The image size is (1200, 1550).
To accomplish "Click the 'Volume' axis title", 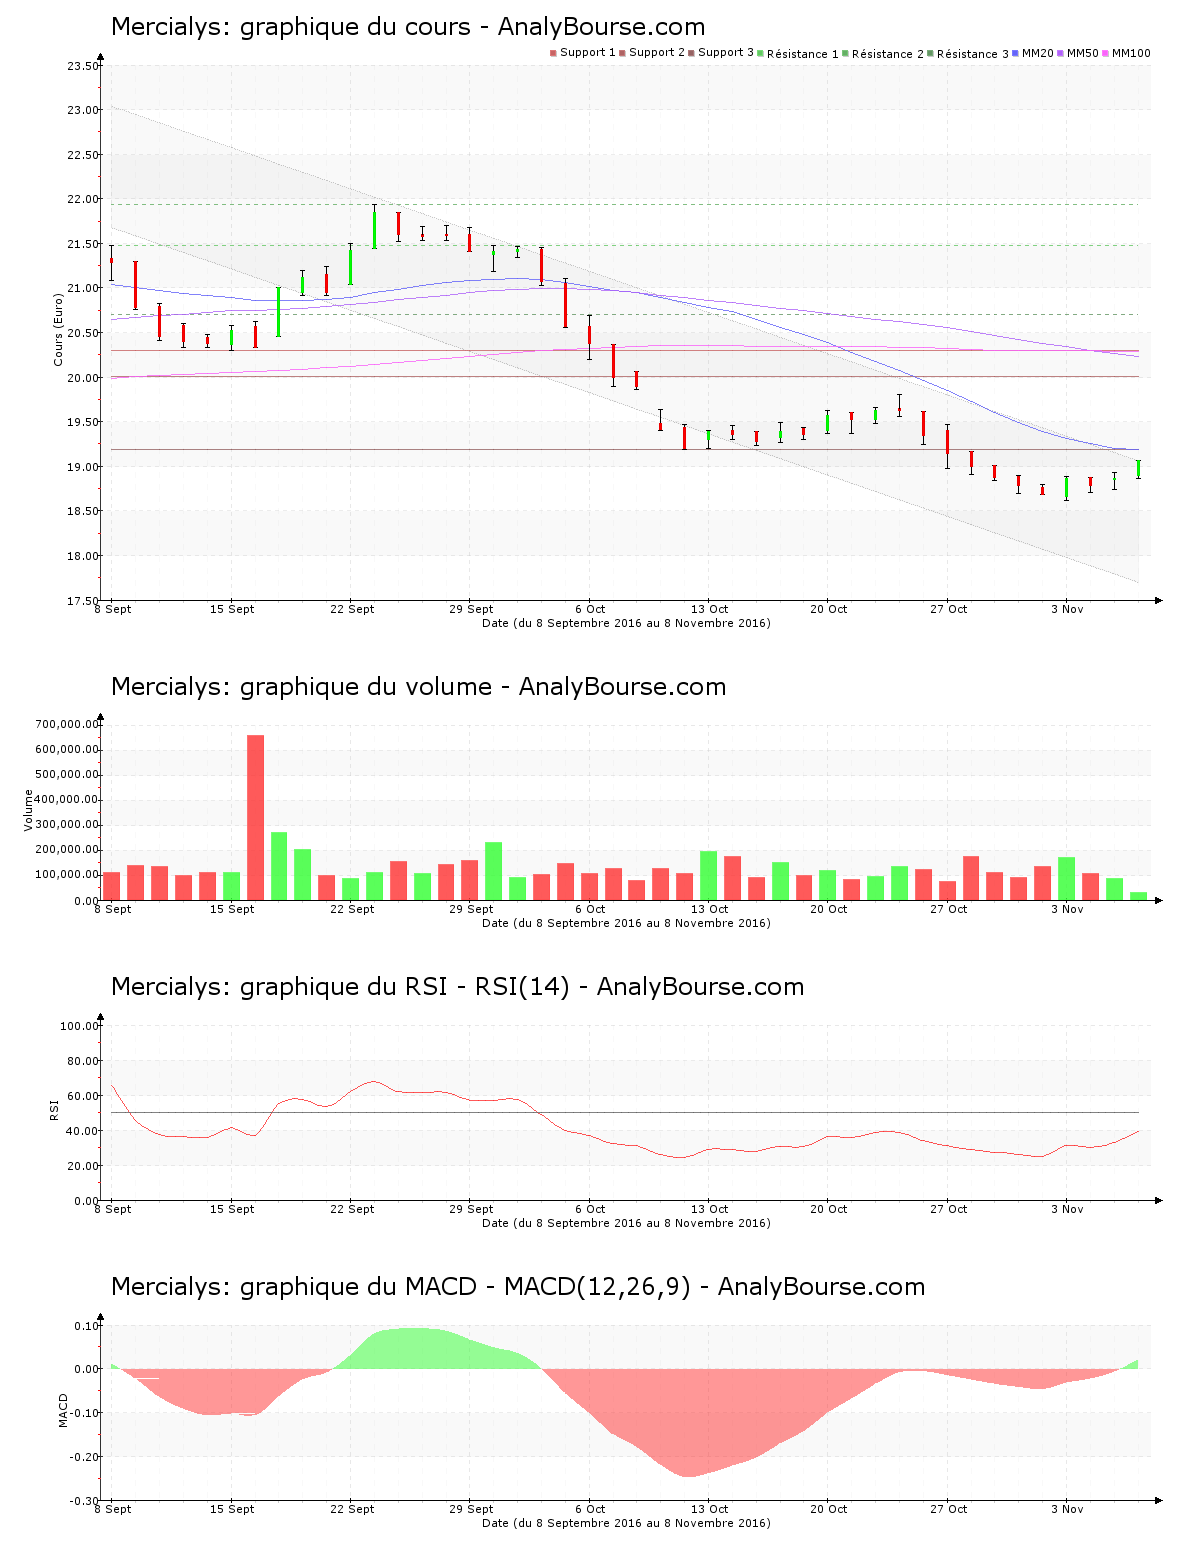I will pyautogui.click(x=28, y=810).
